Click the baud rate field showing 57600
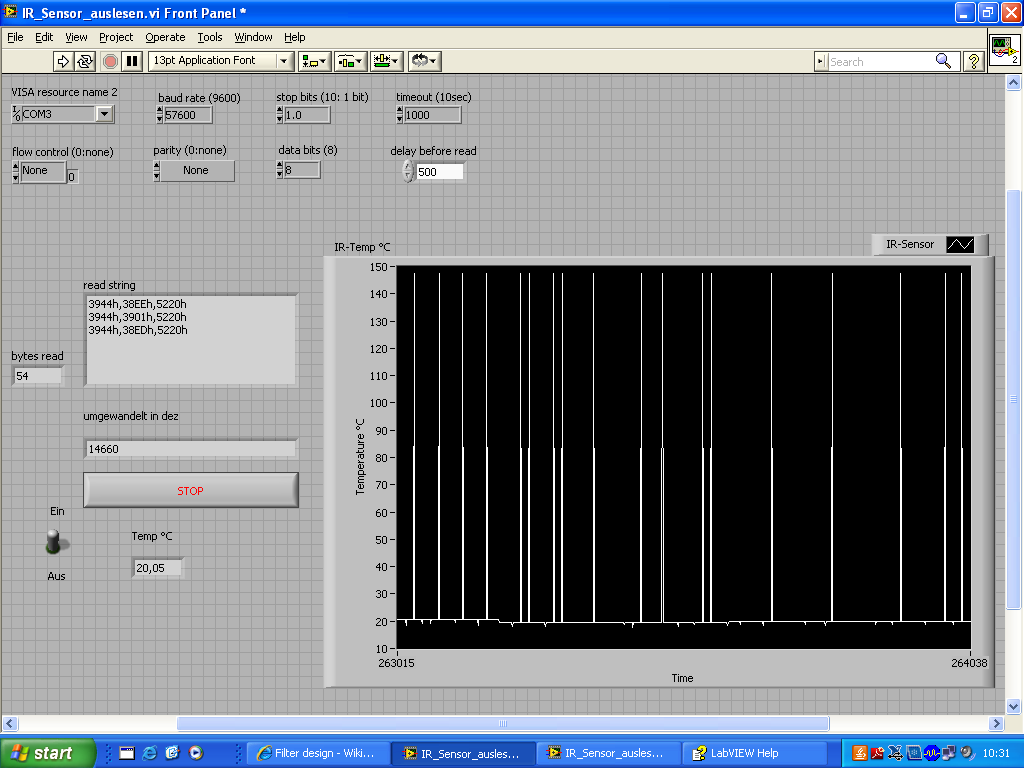Viewport: 1024px width, 768px height. tap(187, 115)
